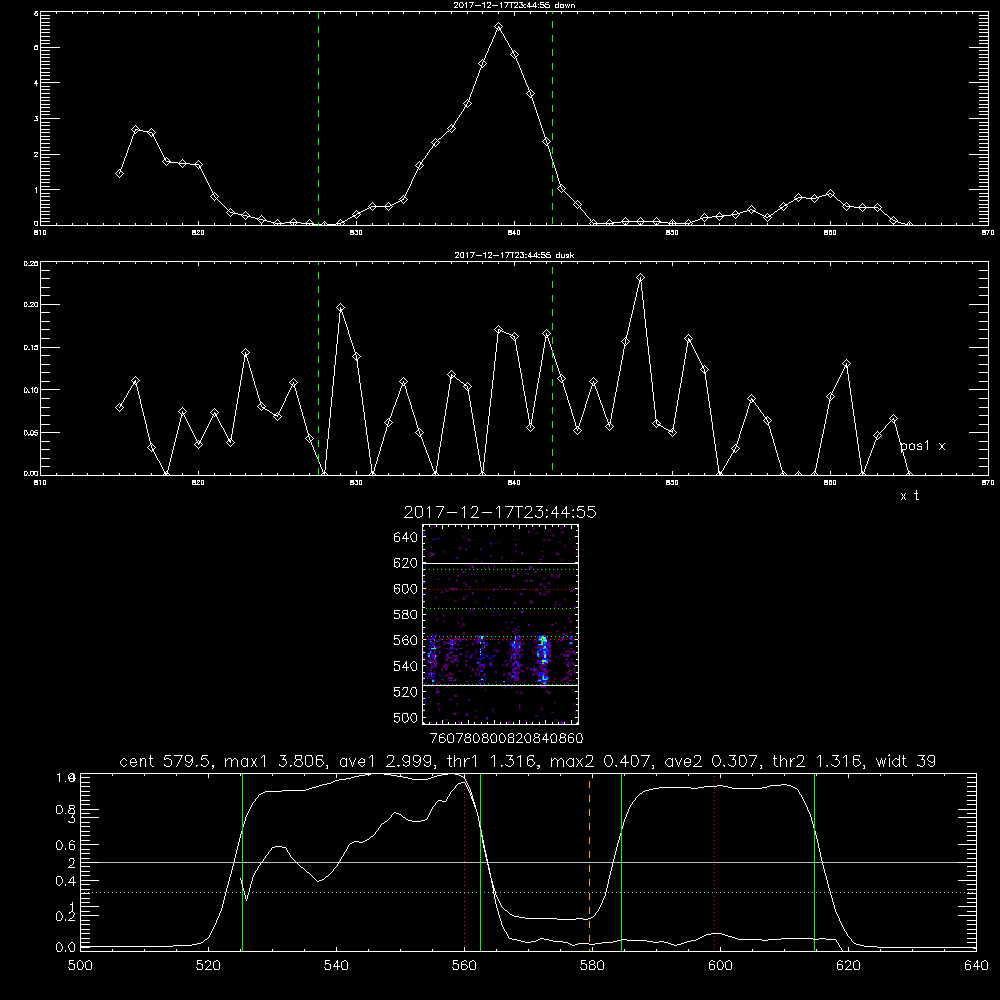Click the red dotted line at 560 in the bottom plot
The width and height of the screenshot is (1000, 1000).
point(464,861)
